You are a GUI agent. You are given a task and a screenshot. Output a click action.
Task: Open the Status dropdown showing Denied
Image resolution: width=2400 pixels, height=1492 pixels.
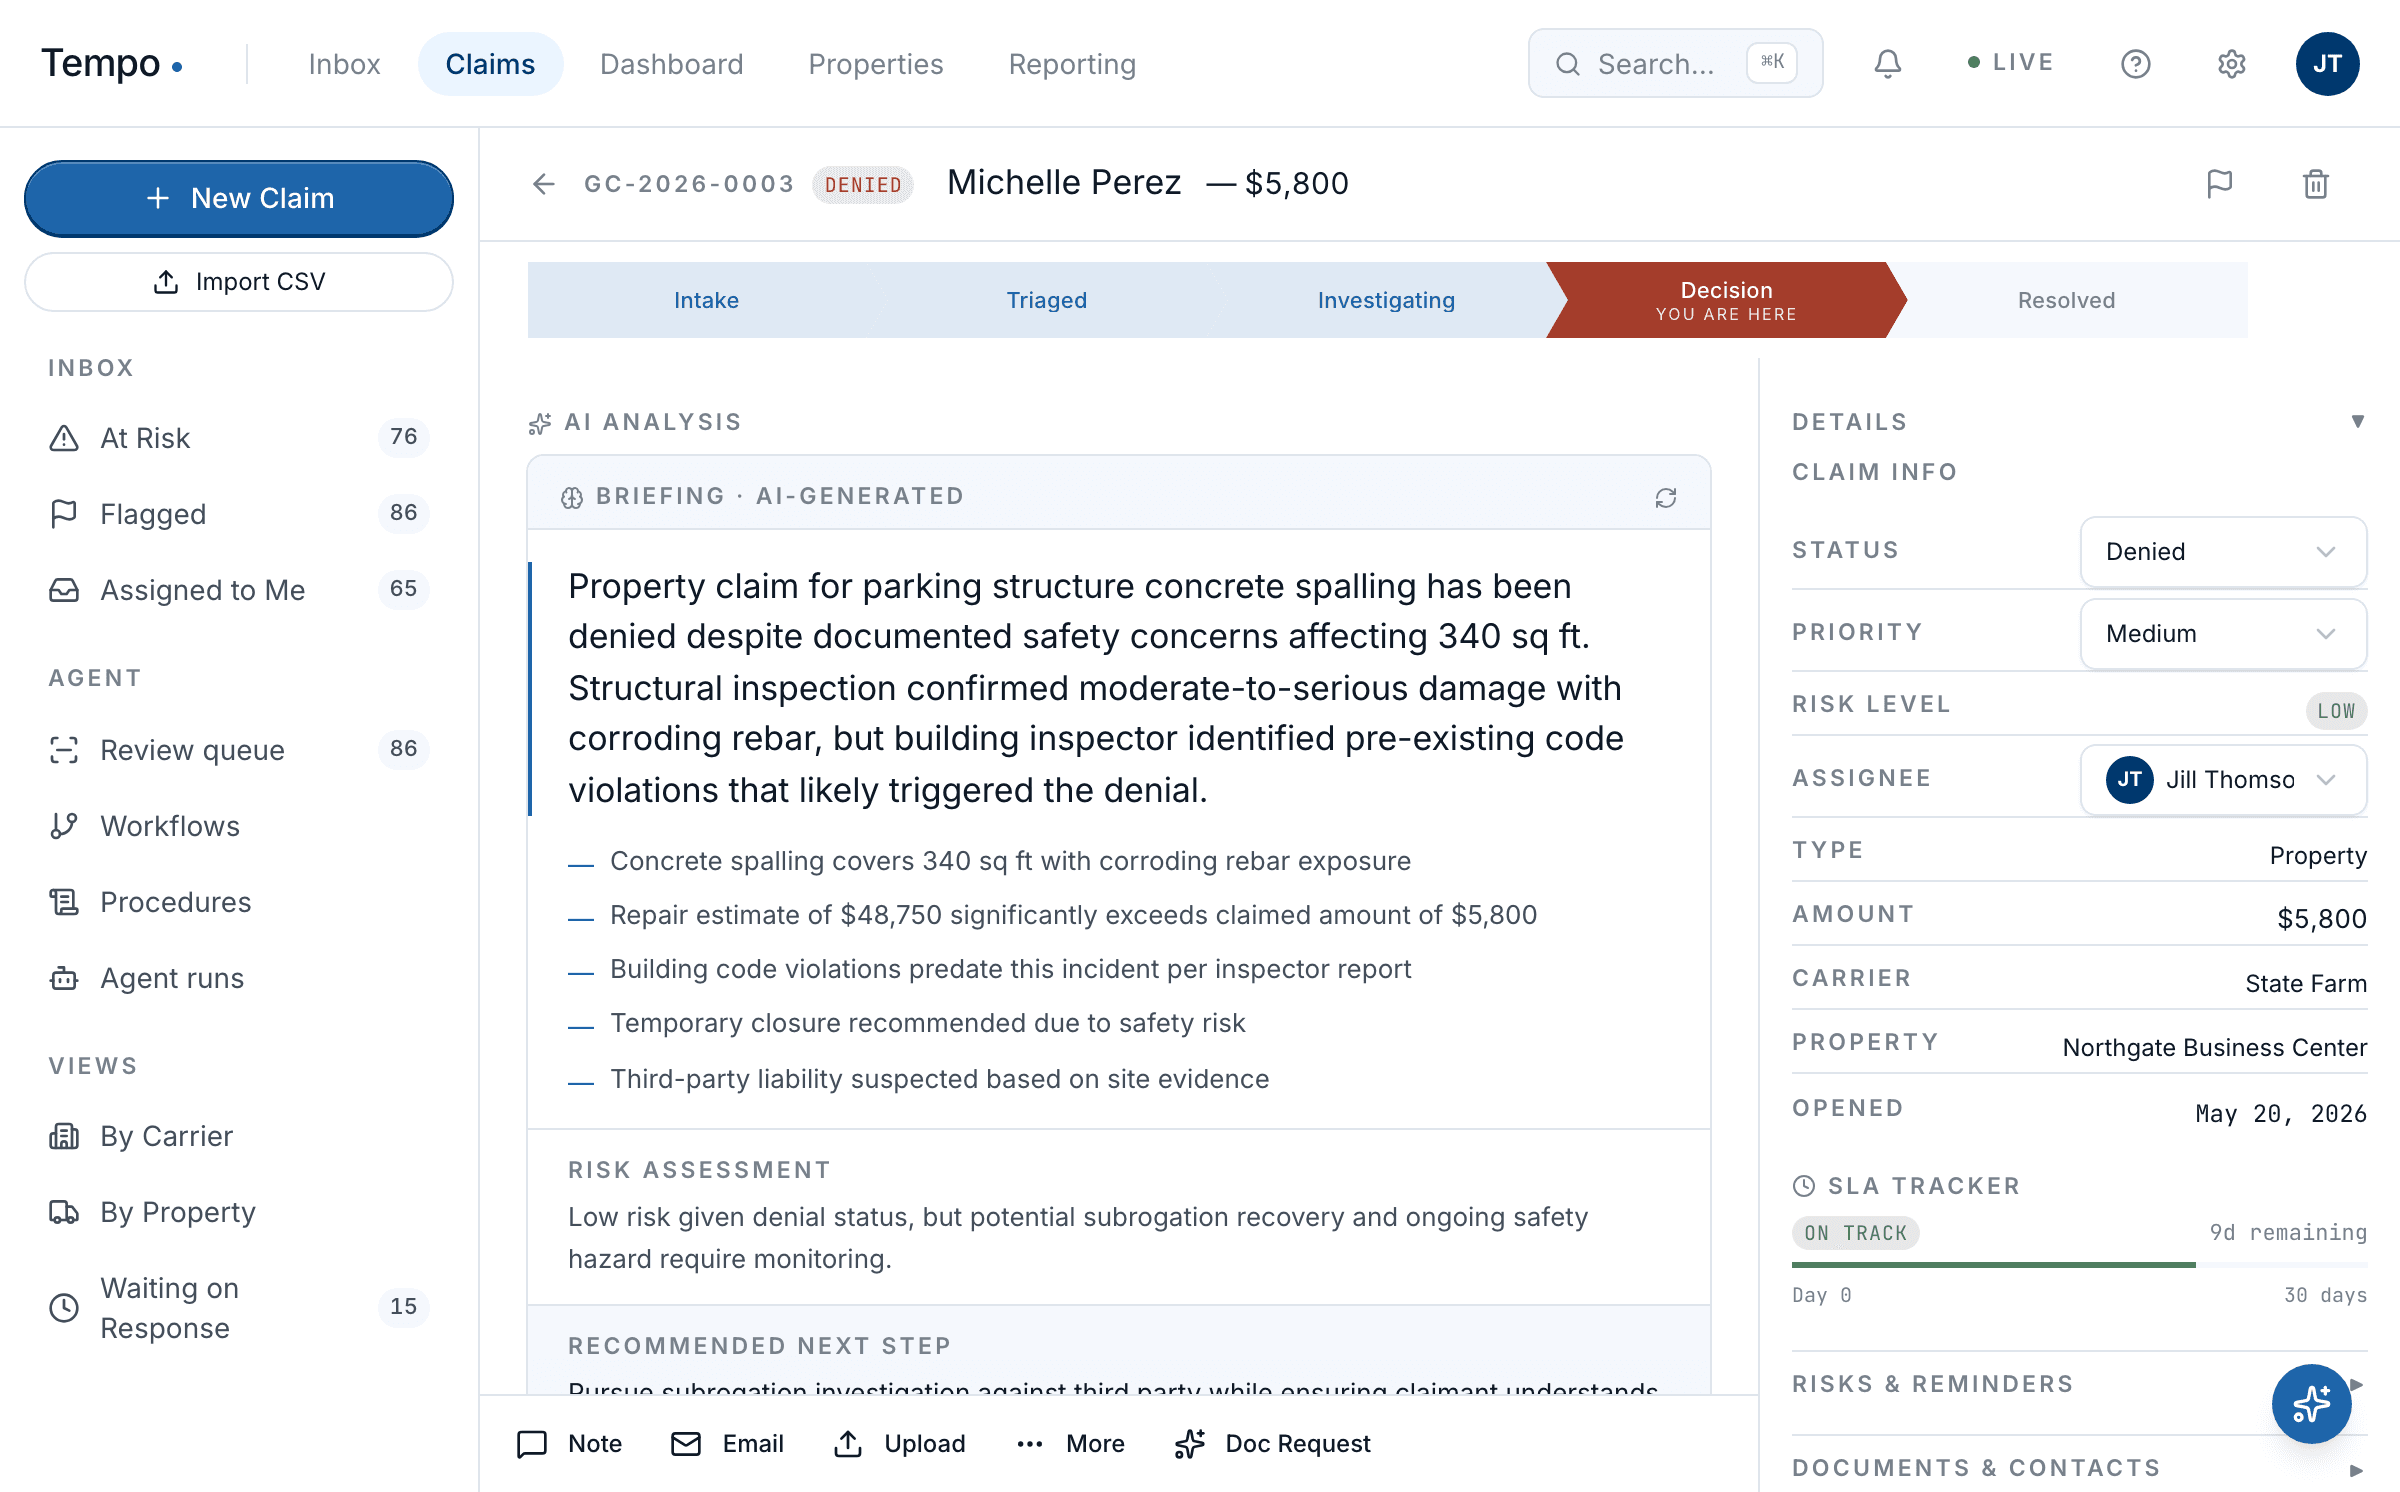pos(2223,552)
